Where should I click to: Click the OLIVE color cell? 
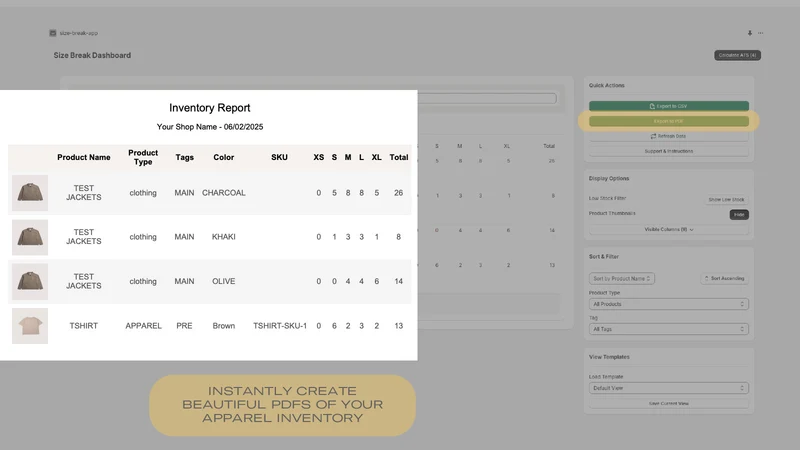click(x=223, y=281)
